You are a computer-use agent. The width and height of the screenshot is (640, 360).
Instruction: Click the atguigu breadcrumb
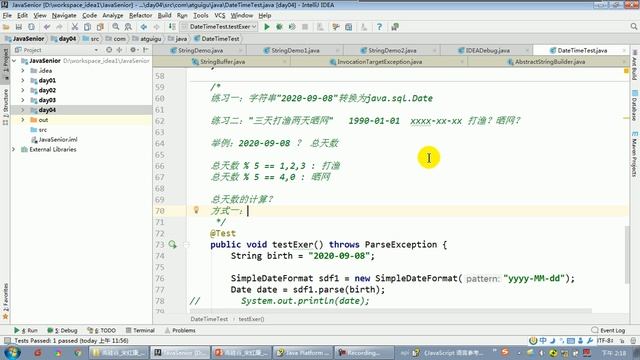pos(147,39)
